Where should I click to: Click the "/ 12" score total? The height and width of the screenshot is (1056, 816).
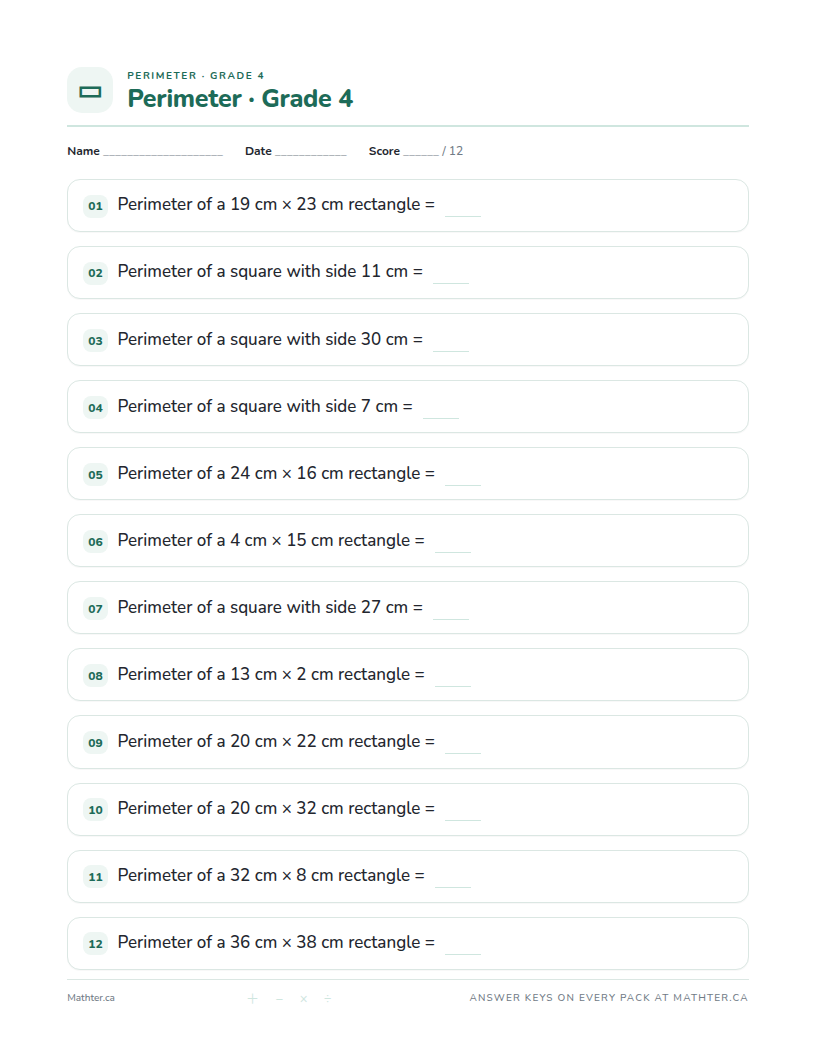pos(452,151)
